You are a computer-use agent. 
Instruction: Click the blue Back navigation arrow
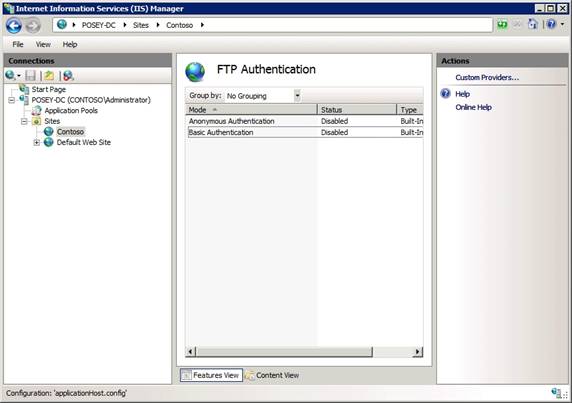coord(14,26)
